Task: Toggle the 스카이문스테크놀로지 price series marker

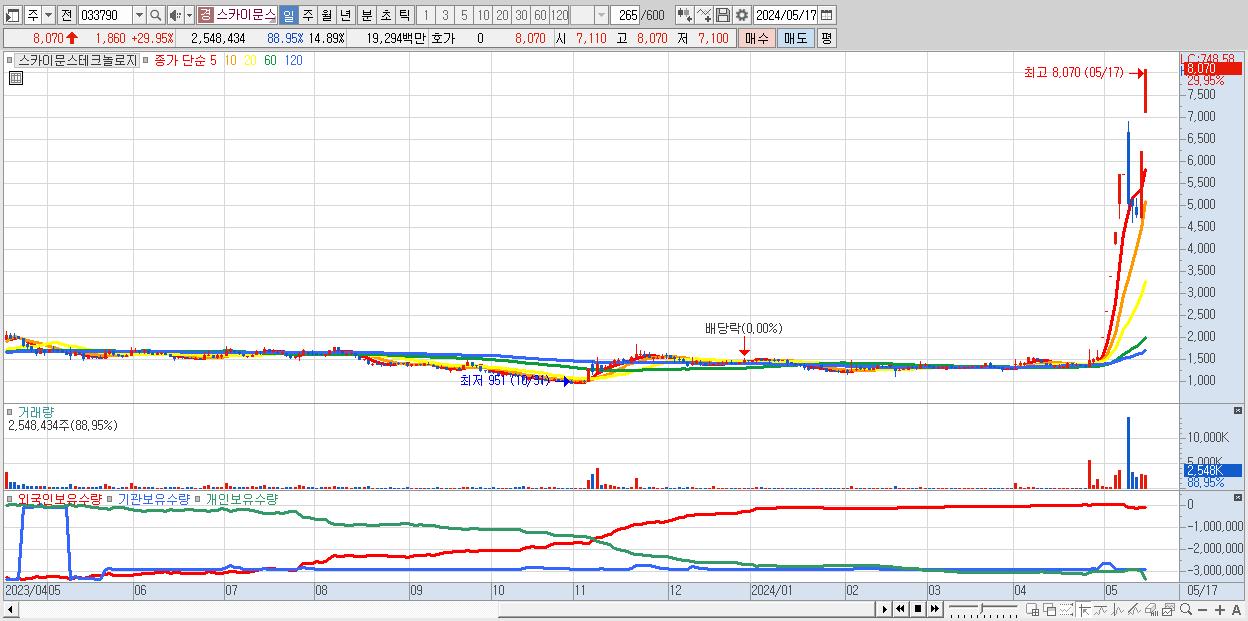Action: pyautogui.click(x=12, y=60)
